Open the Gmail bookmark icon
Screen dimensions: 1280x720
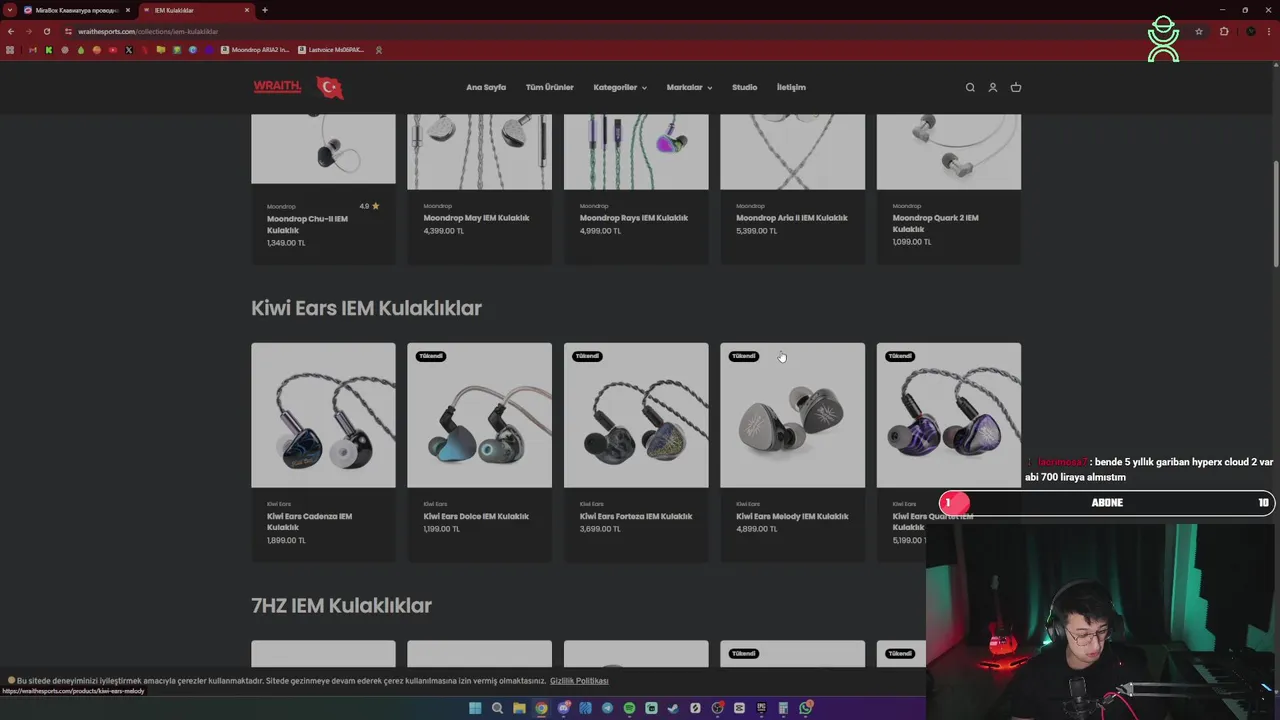(33, 50)
